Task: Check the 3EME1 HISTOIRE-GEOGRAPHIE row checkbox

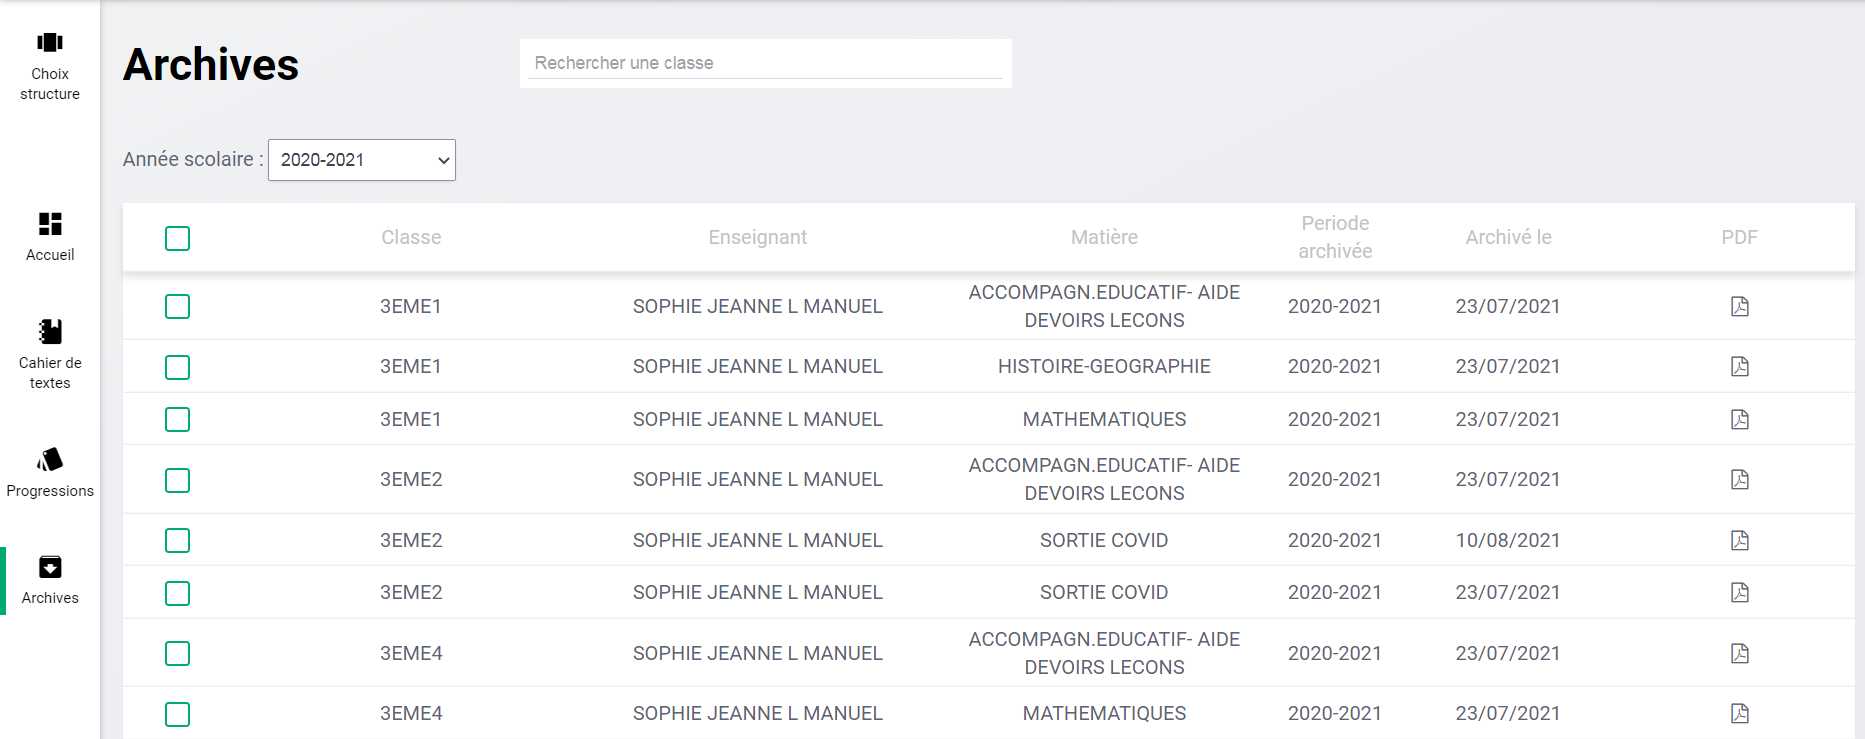Action: click(x=177, y=367)
